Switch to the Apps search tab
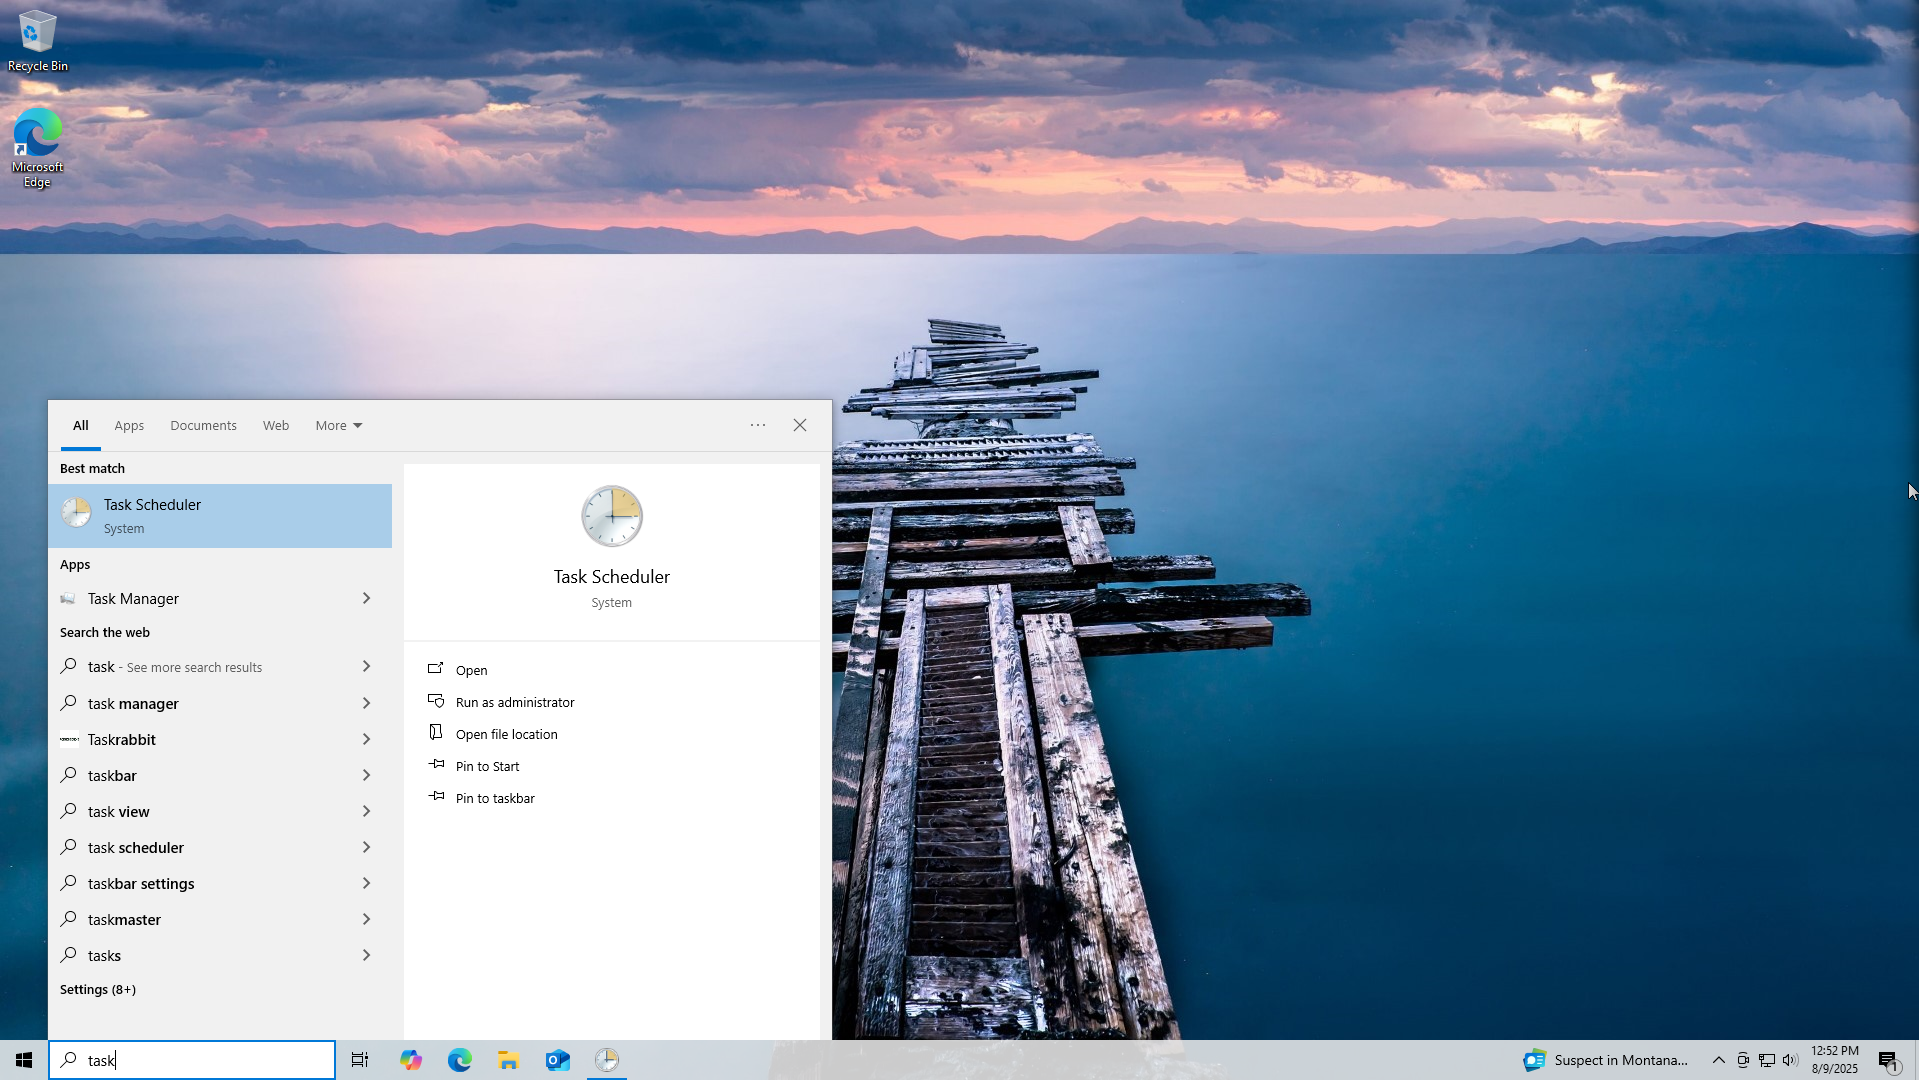This screenshot has height=1080, width=1919. pos(129,426)
